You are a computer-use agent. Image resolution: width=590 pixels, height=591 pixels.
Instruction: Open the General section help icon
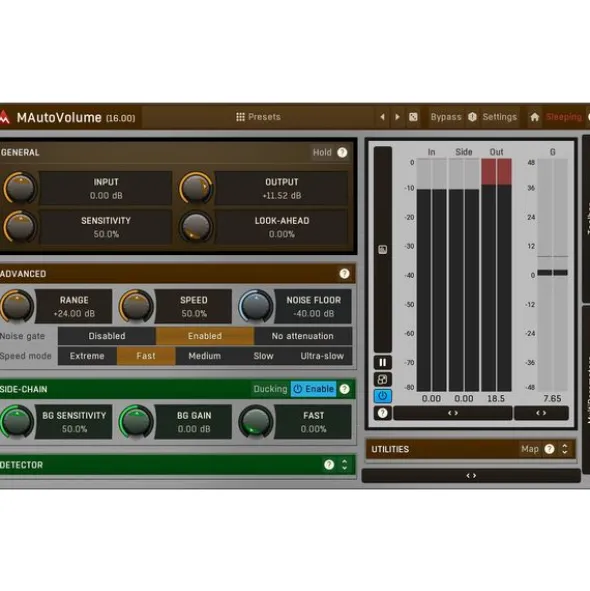(342, 152)
